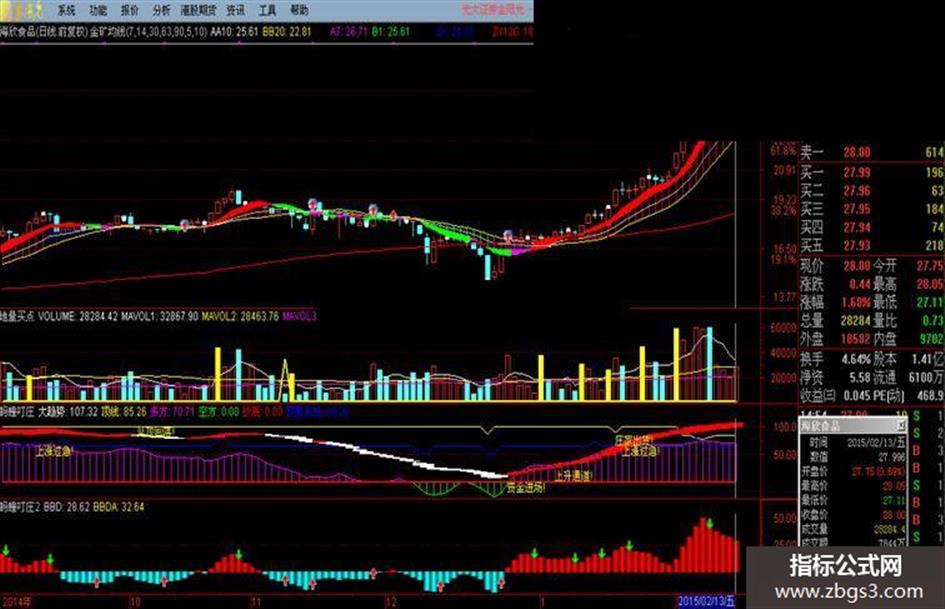
Task: Click the 买一 price 27.99
Action: 856,172
